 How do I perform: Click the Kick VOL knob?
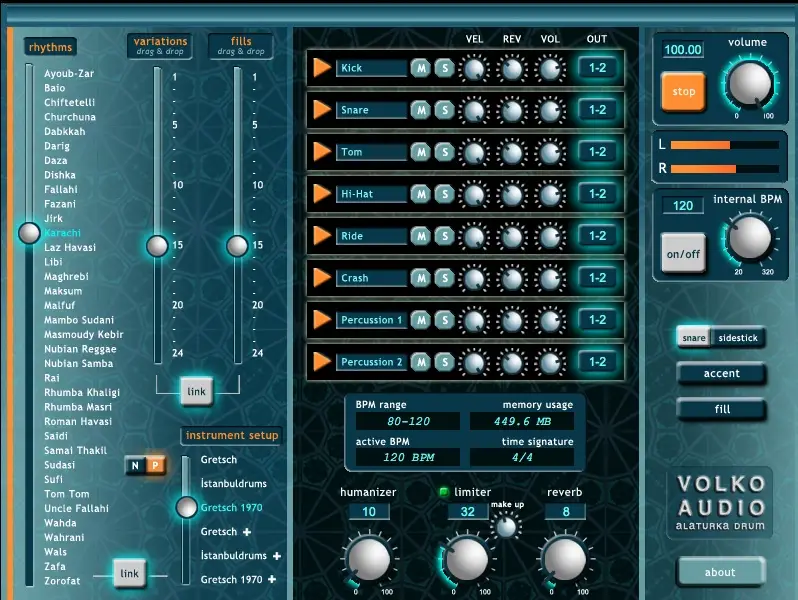(x=550, y=69)
